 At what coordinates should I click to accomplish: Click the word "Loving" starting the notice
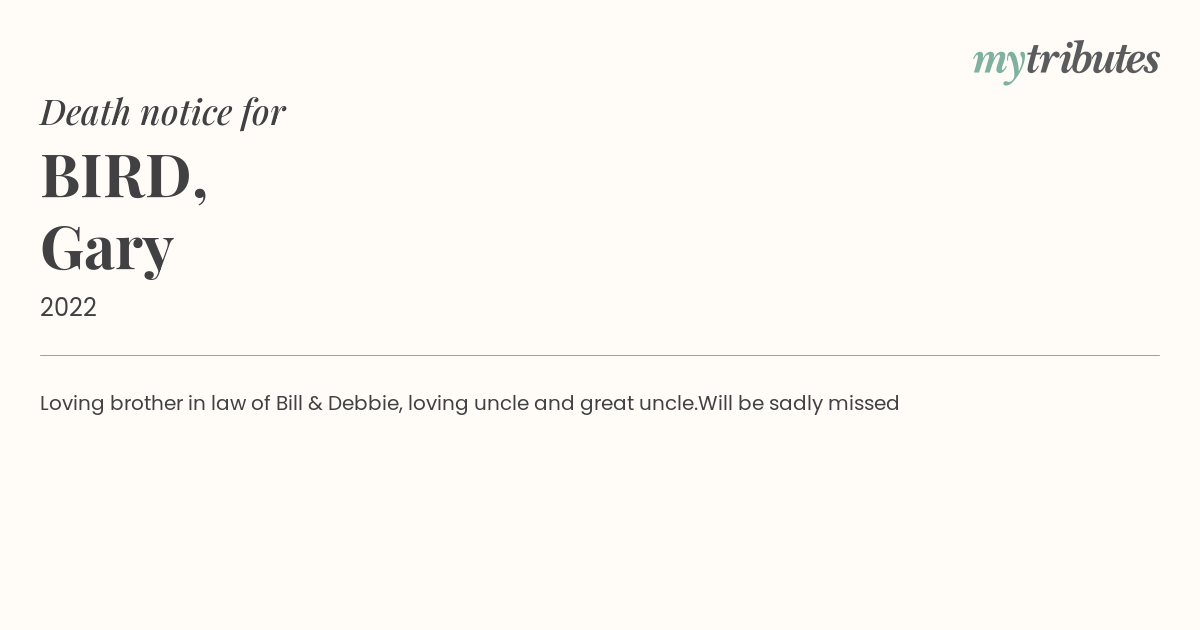[x=72, y=404]
